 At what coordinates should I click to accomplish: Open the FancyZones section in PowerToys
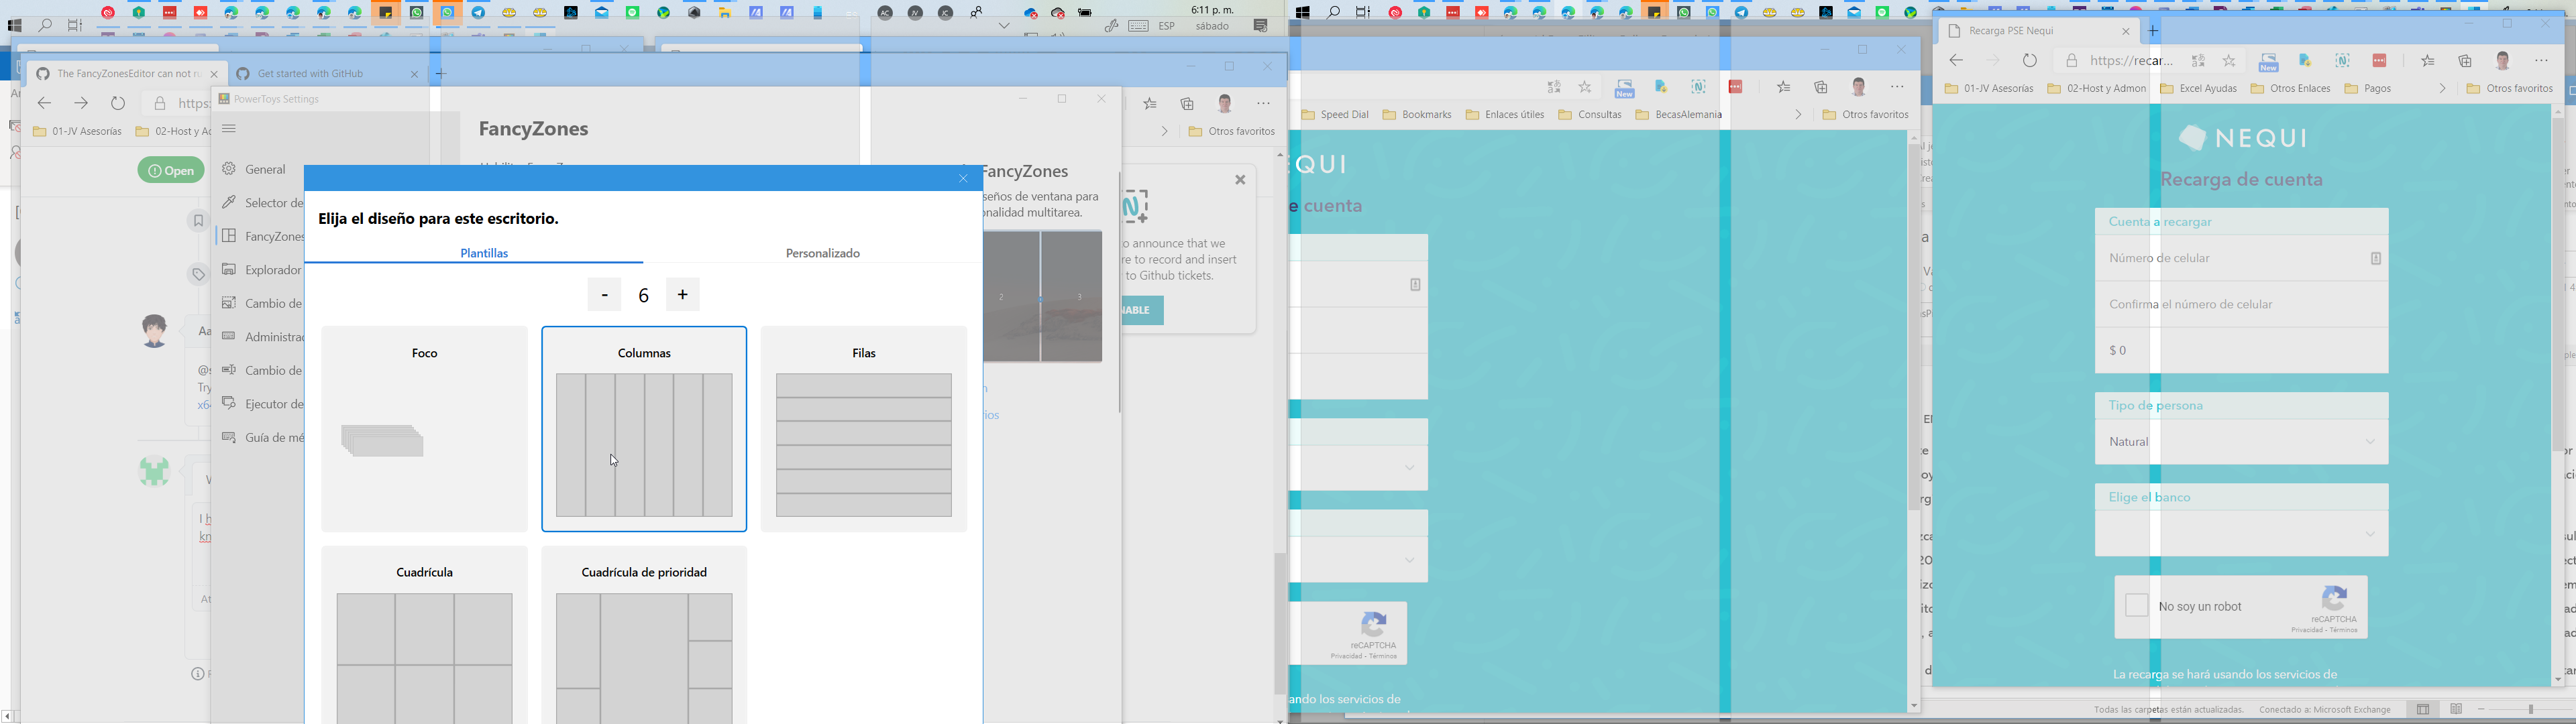(270, 236)
